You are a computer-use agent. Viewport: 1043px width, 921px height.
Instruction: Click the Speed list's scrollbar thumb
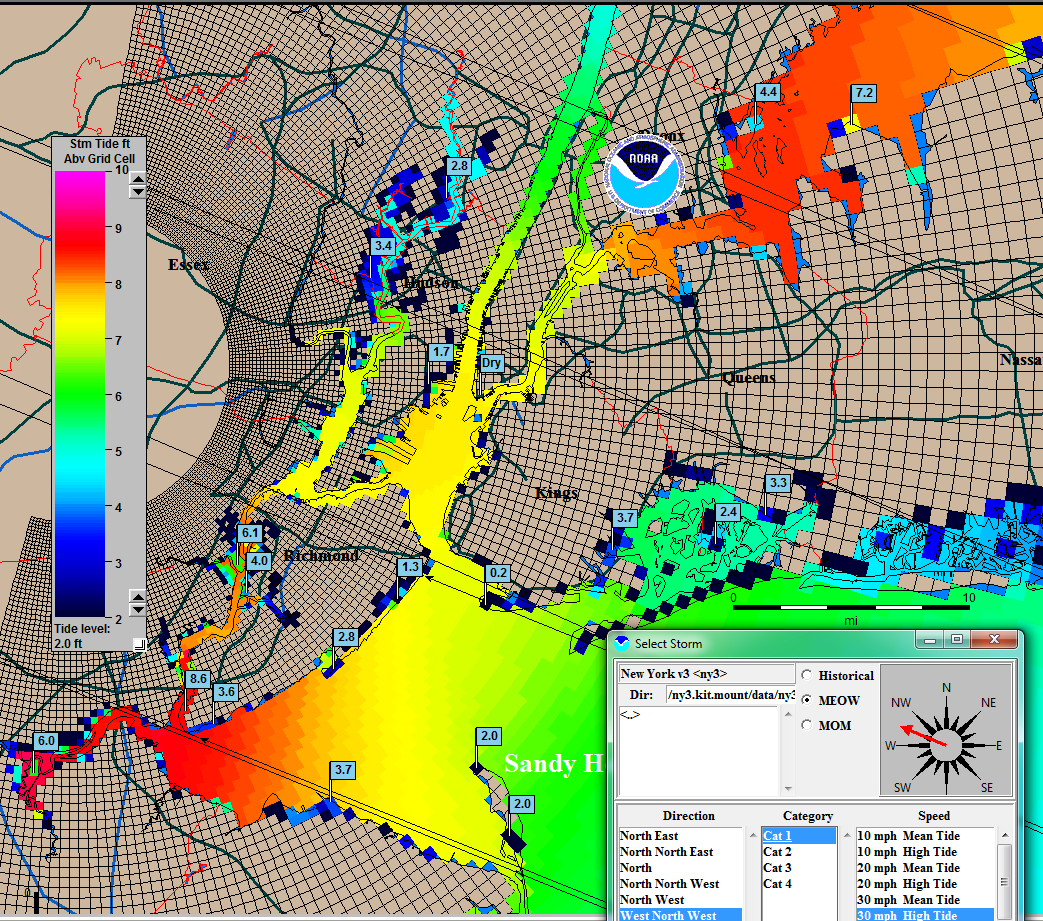point(1005,882)
